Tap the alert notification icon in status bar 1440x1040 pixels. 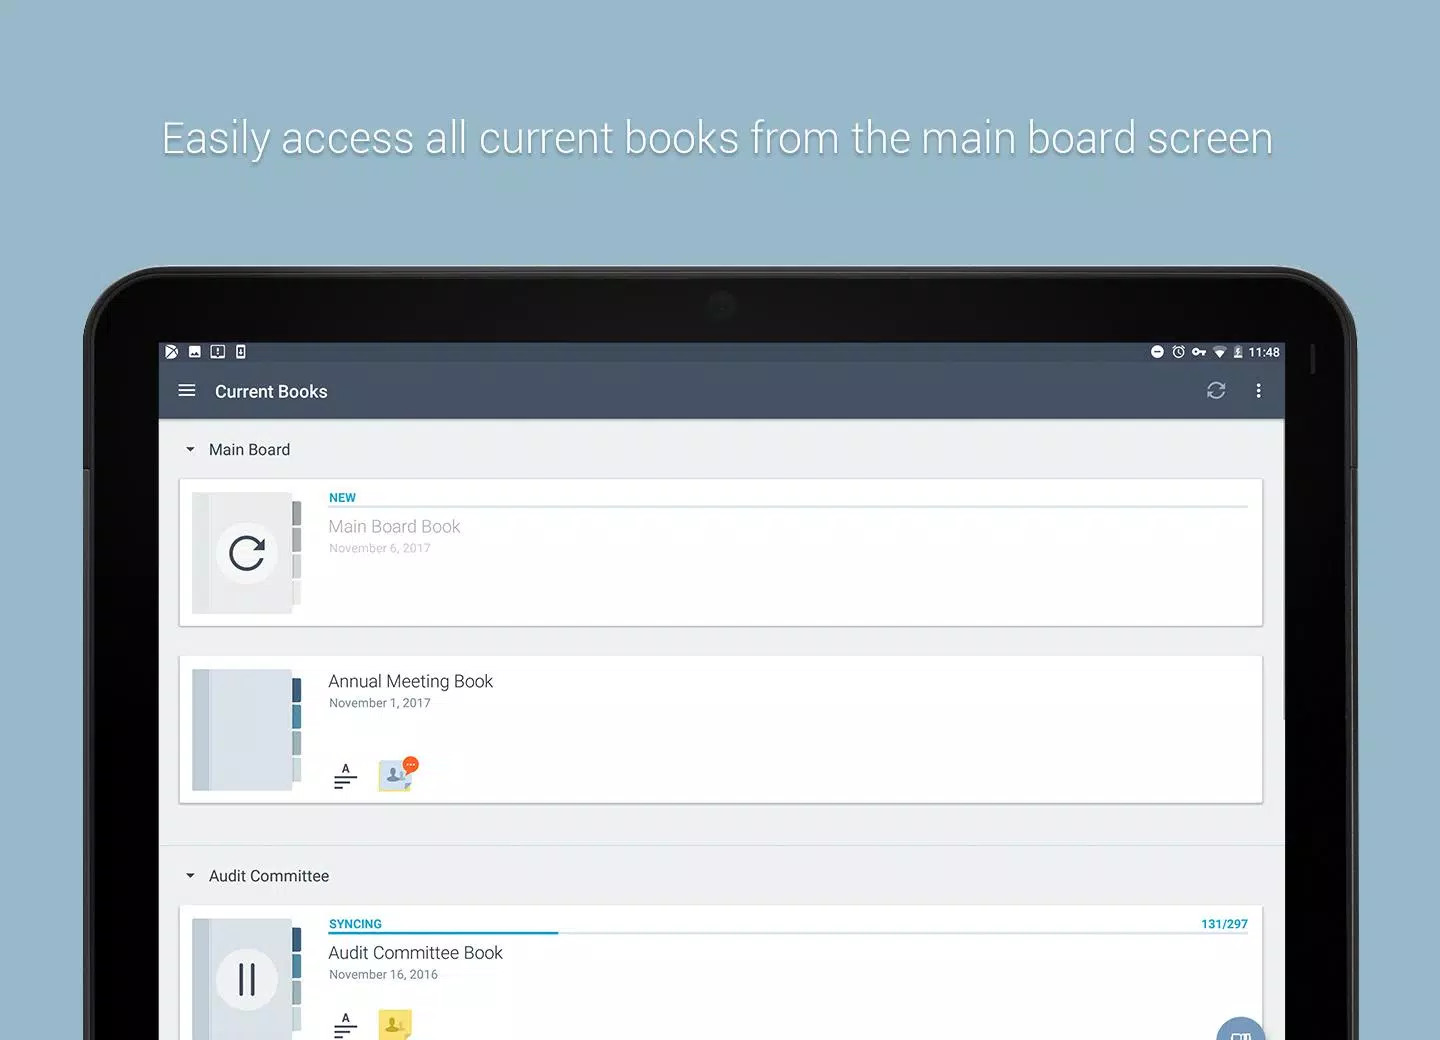[218, 352]
